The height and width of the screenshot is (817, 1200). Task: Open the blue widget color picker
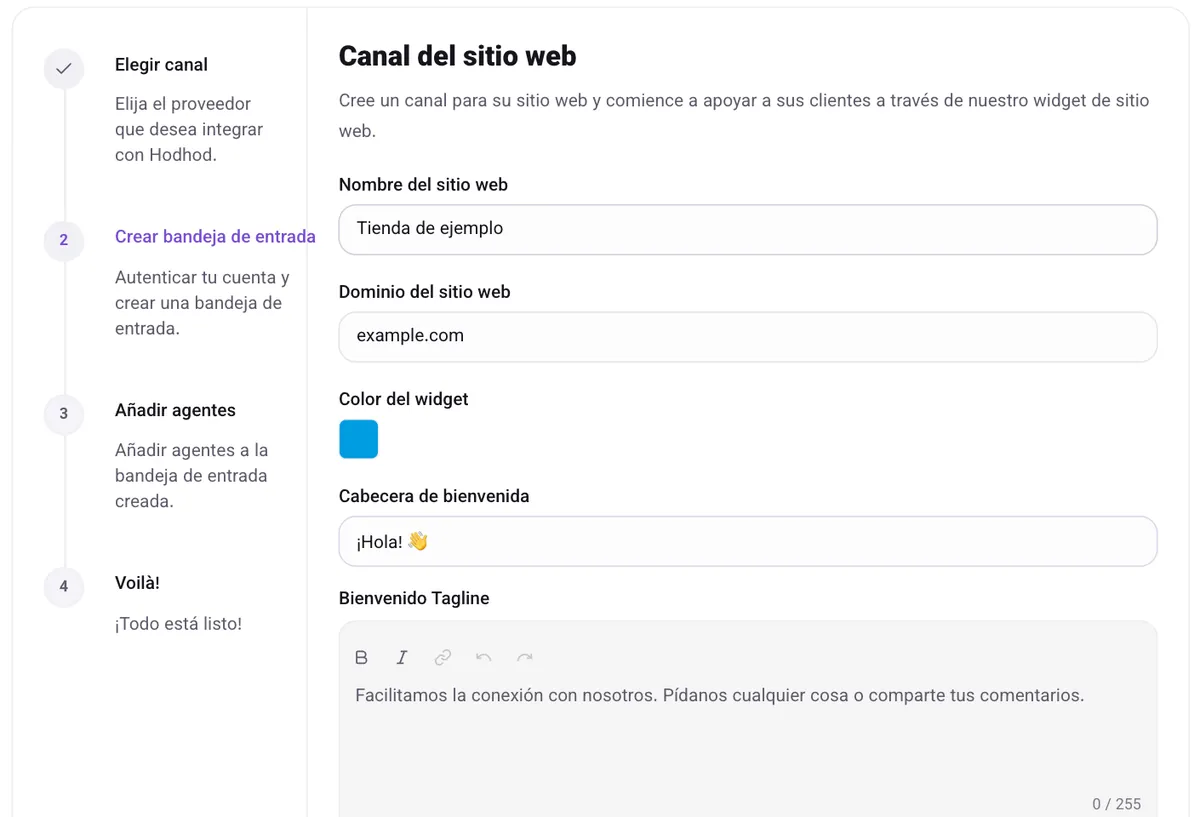click(359, 439)
